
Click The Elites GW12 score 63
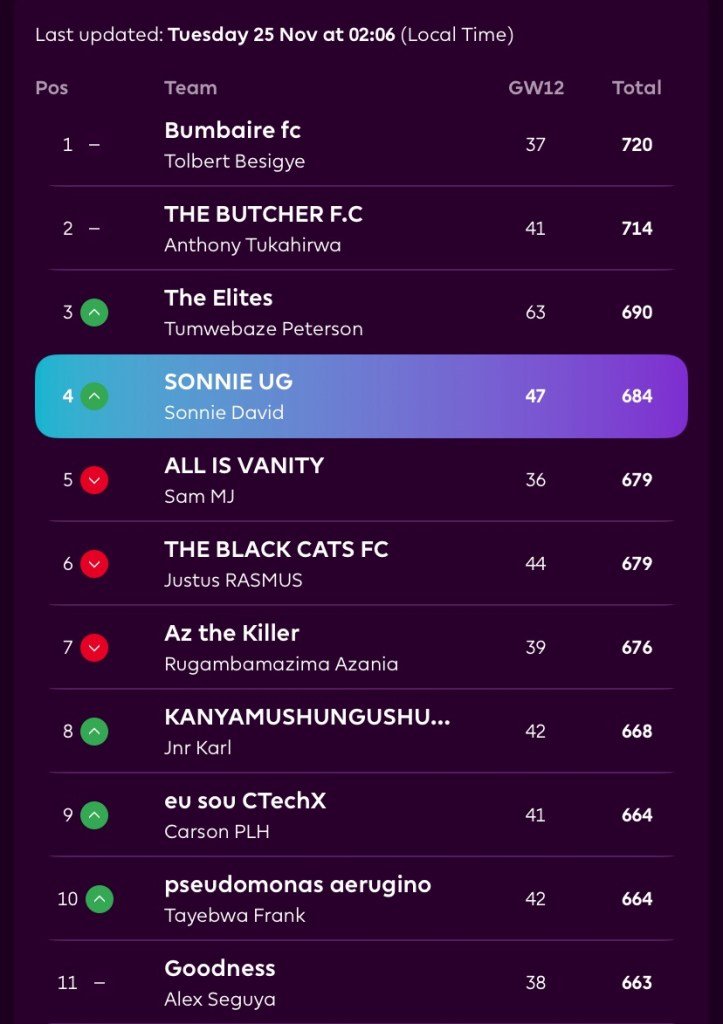(536, 313)
